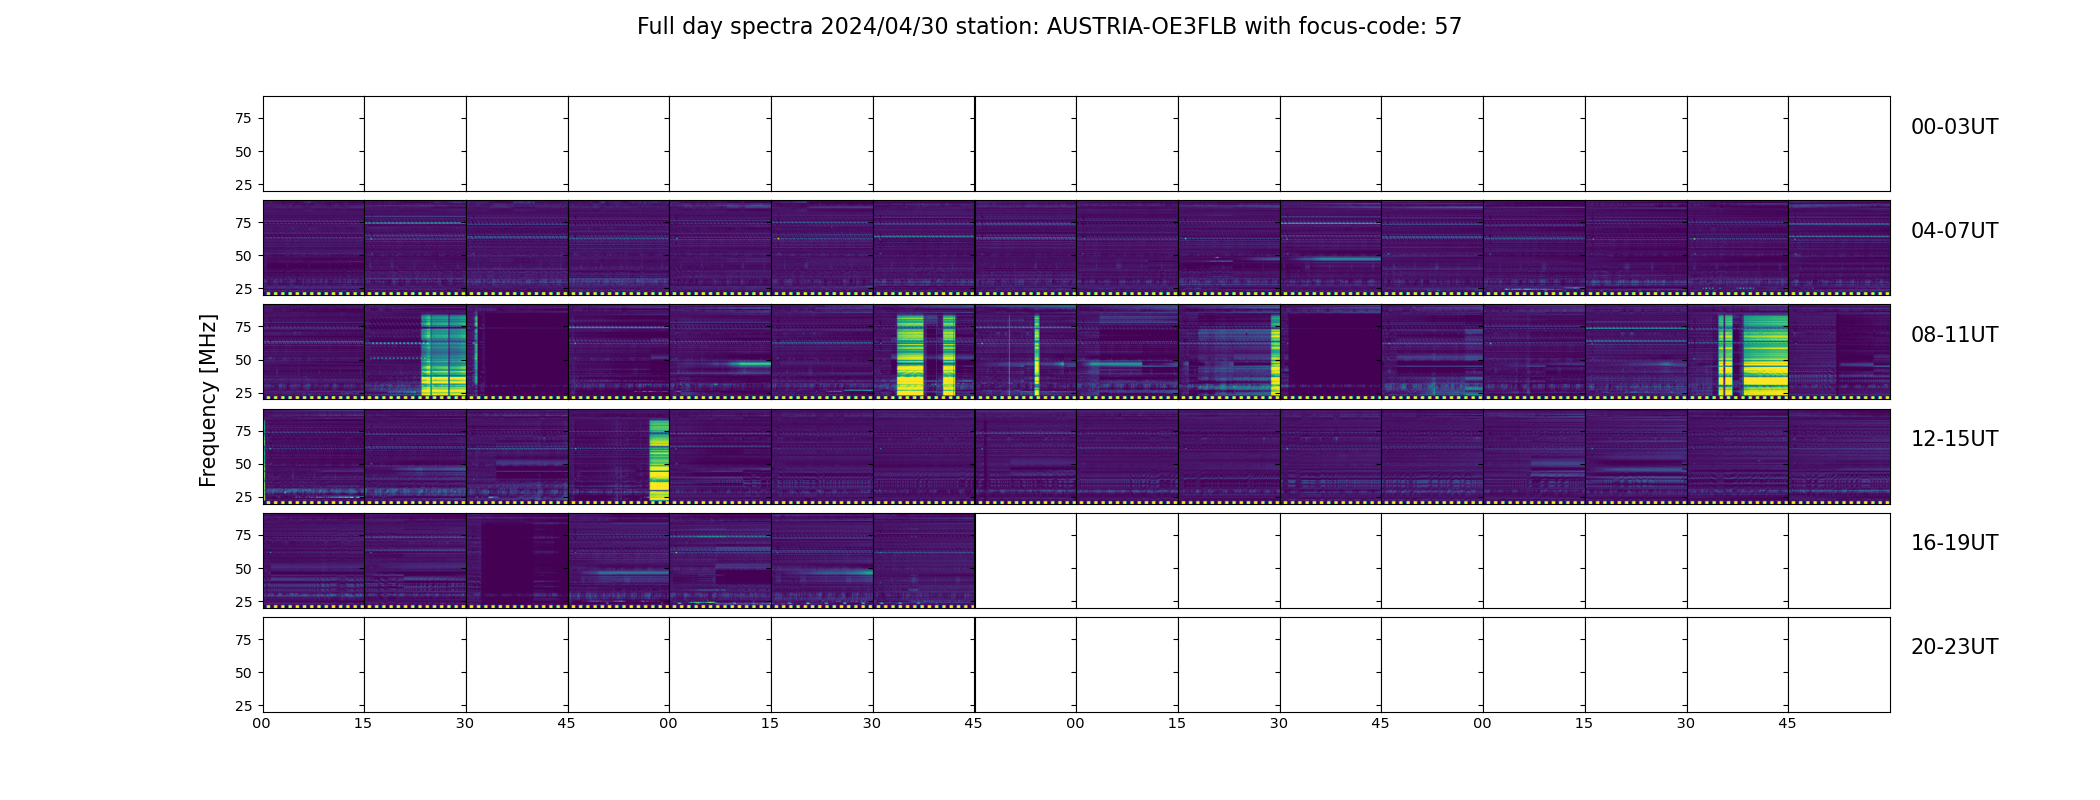The height and width of the screenshot is (800, 2100).
Task: Select the '08-11UT' row label
Action: click(1954, 335)
